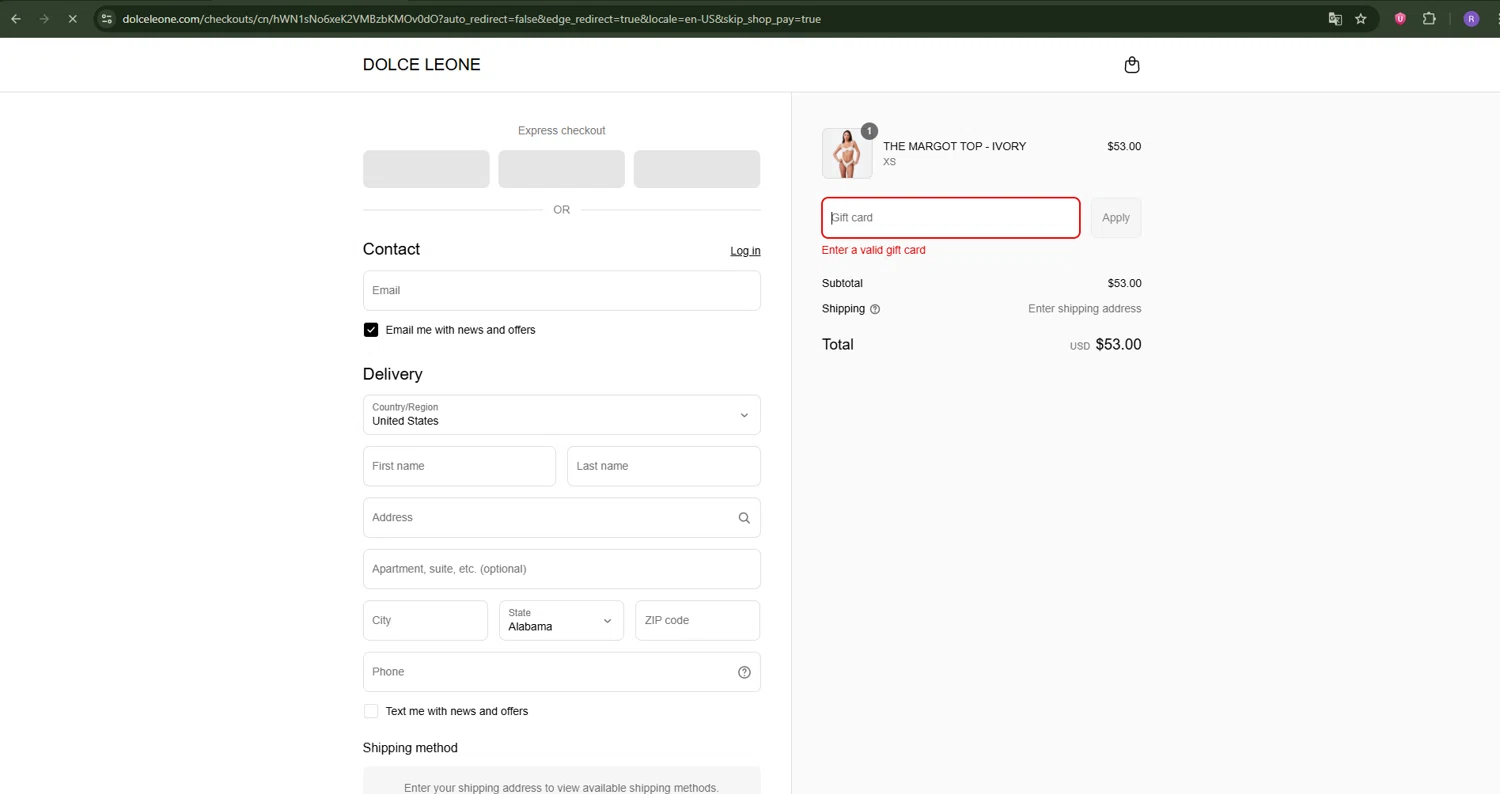Viewport: 1500px width, 794px height.
Task: Focus the Email input field
Action: tap(562, 290)
